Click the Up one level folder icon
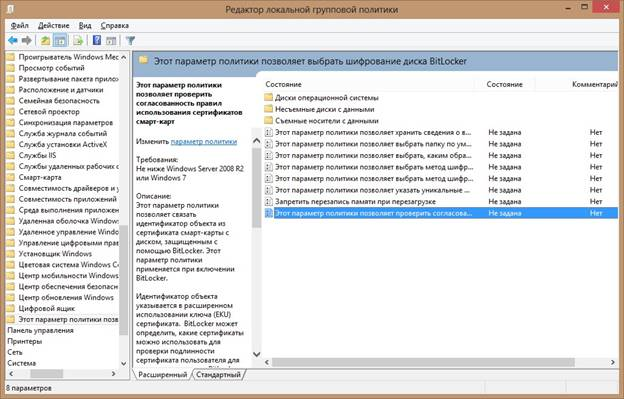The height and width of the screenshot is (399, 624). coord(45,40)
